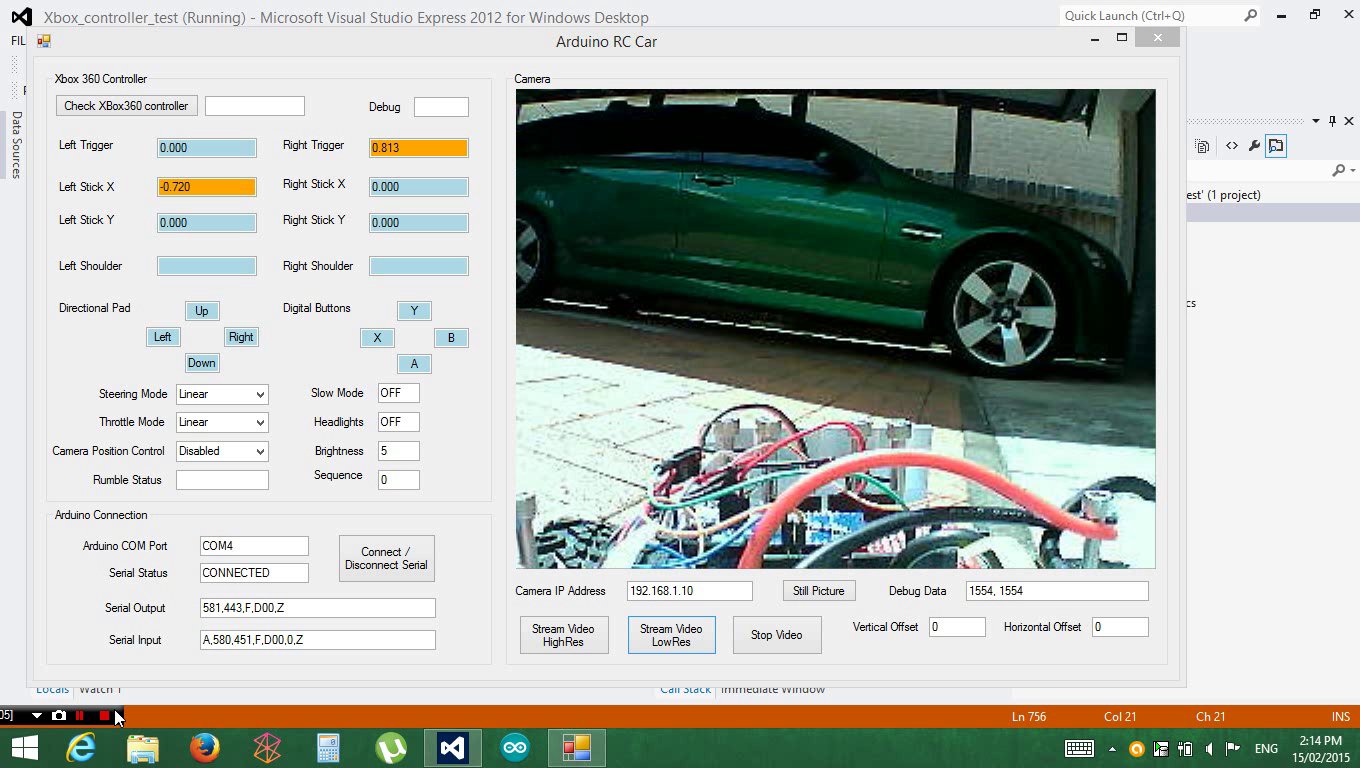The image size is (1360, 768).
Task: Toggle Preview Selected Items in Solution Explorer
Action: [1275, 145]
